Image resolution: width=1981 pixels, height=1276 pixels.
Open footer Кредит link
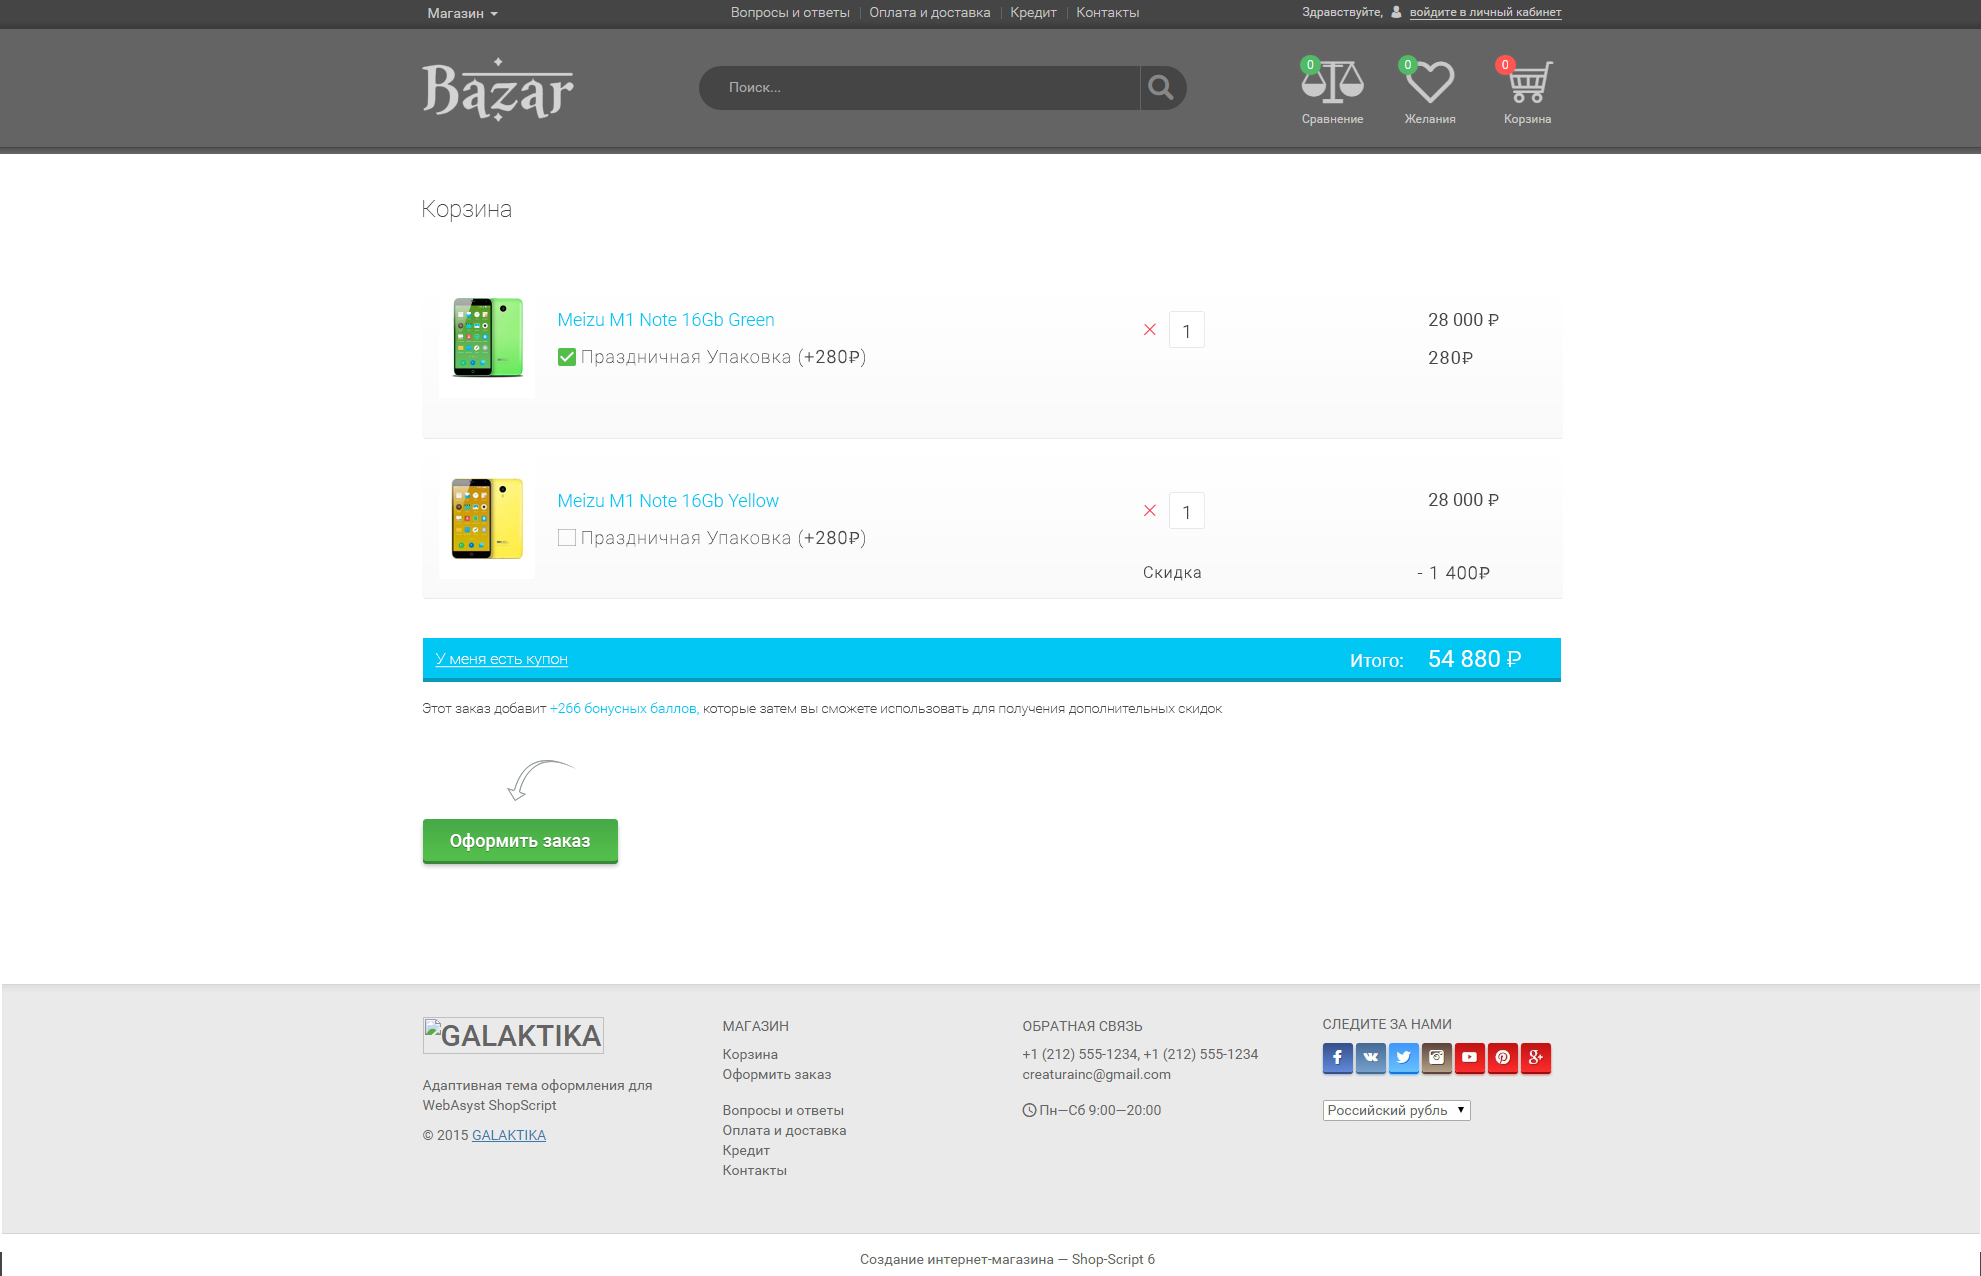click(x=746, y=1150)
